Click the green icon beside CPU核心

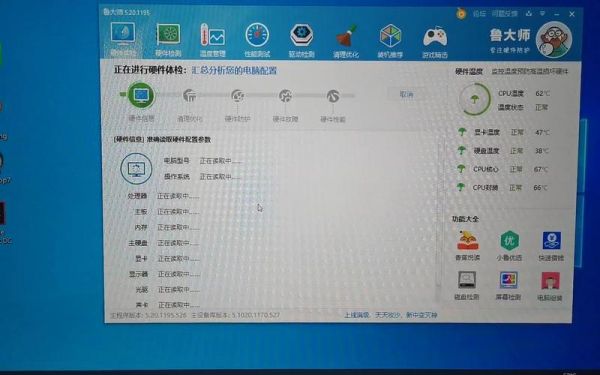click(x=461, y=169)
